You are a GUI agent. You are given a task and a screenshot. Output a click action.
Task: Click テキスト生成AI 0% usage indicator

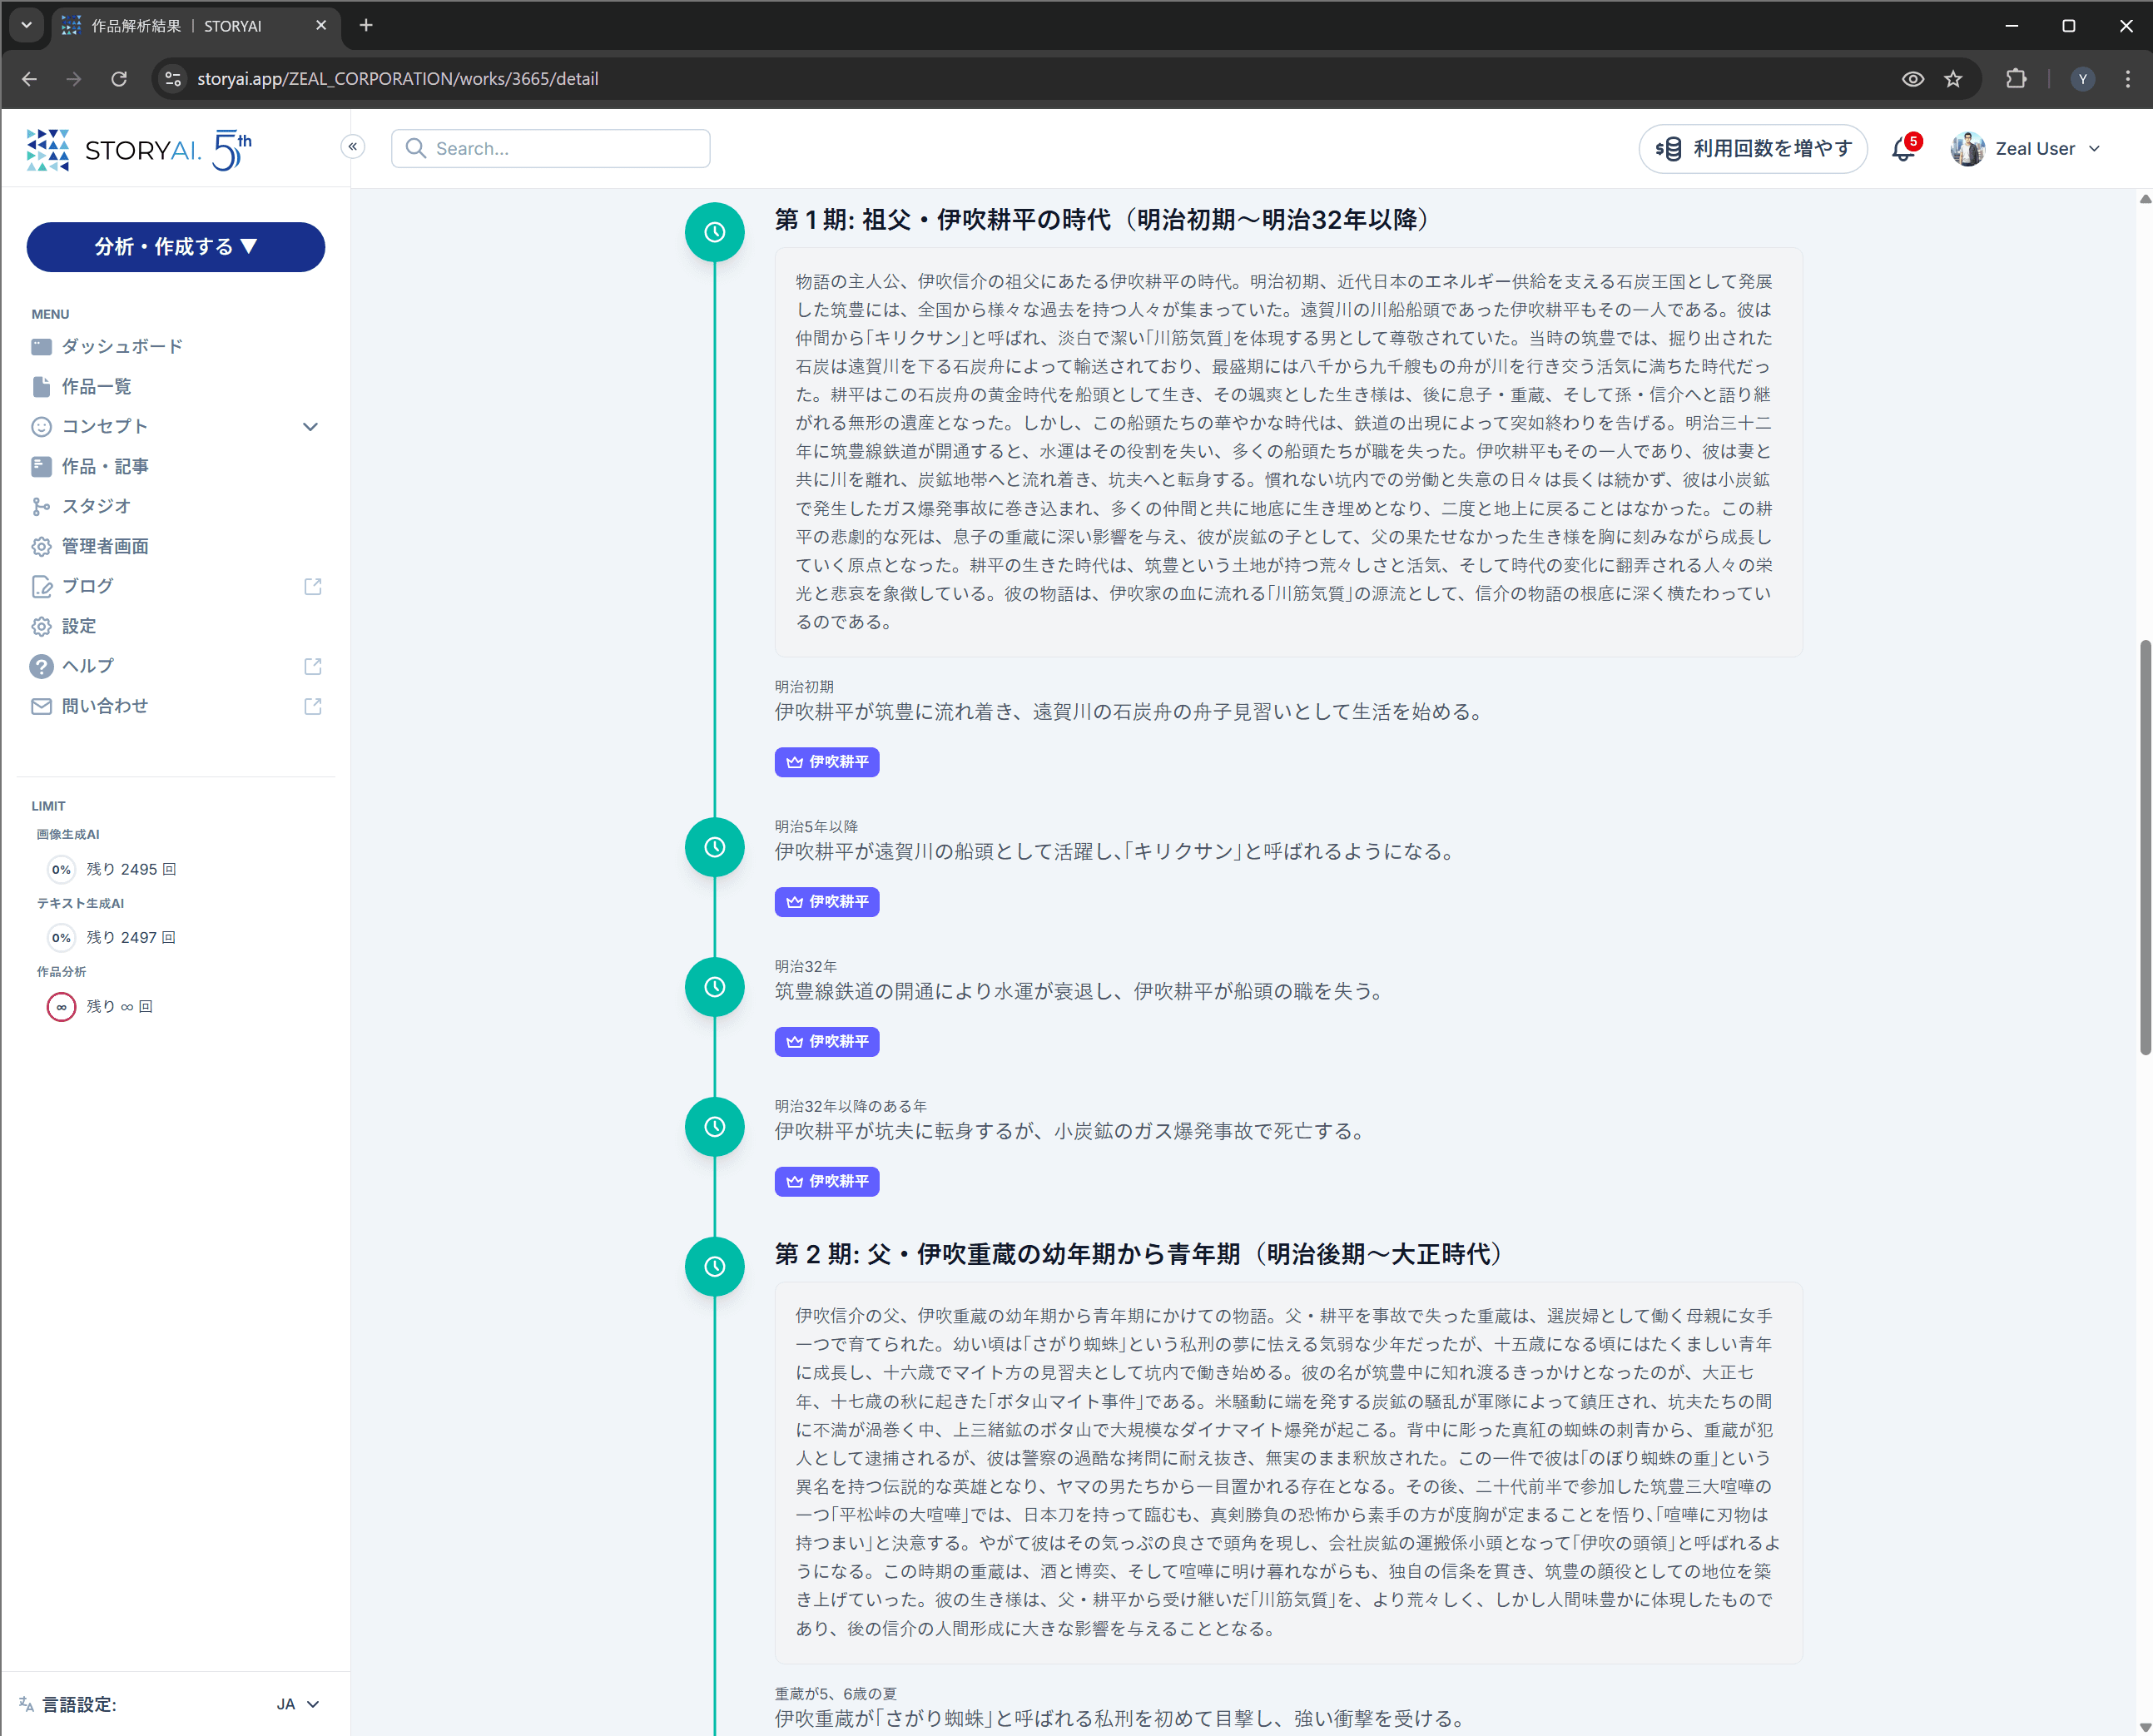coord(61,937)
